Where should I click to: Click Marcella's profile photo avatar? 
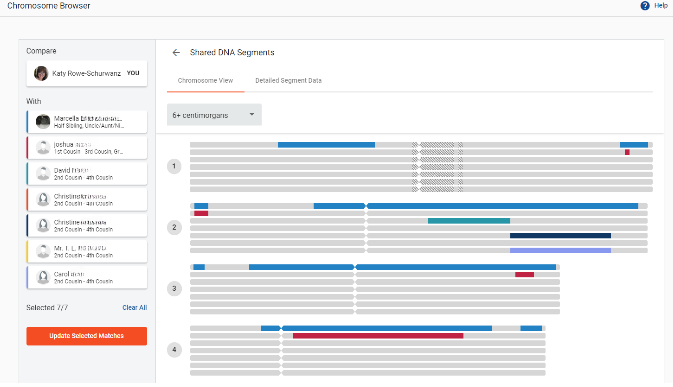(43, 121)
